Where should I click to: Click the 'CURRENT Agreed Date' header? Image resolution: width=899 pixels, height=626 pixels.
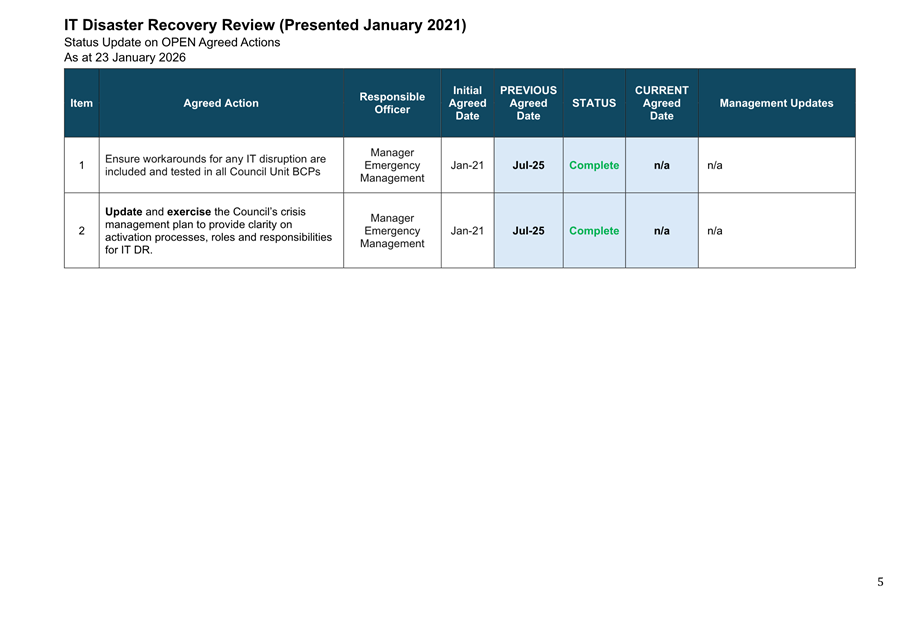click(661, 103)
